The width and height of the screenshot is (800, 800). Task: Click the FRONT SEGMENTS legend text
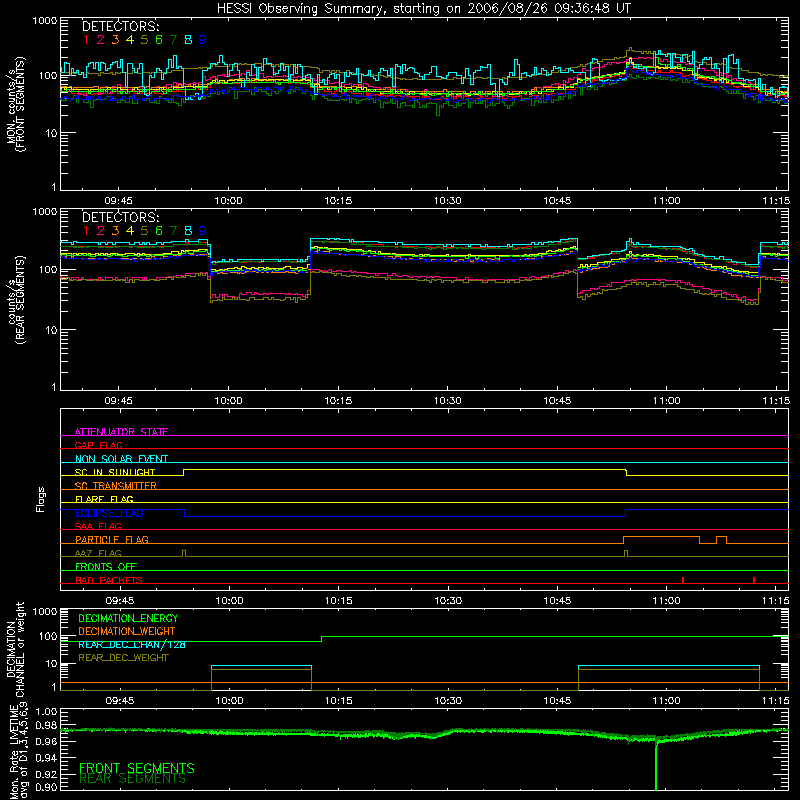pos(137,768)
